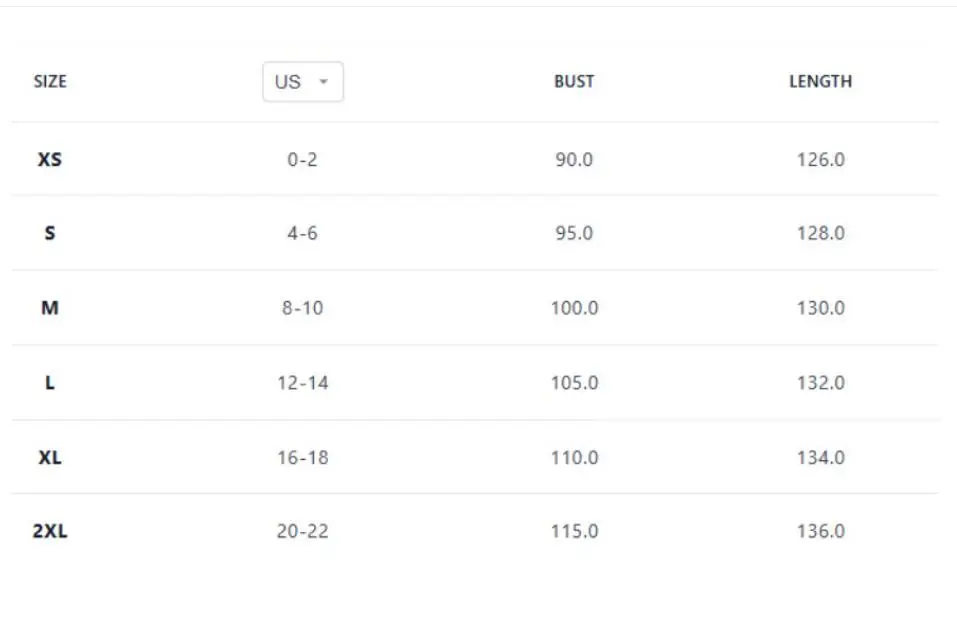957x625 pixels.
Task: Select the XS size row label
Action: [49, 159]
